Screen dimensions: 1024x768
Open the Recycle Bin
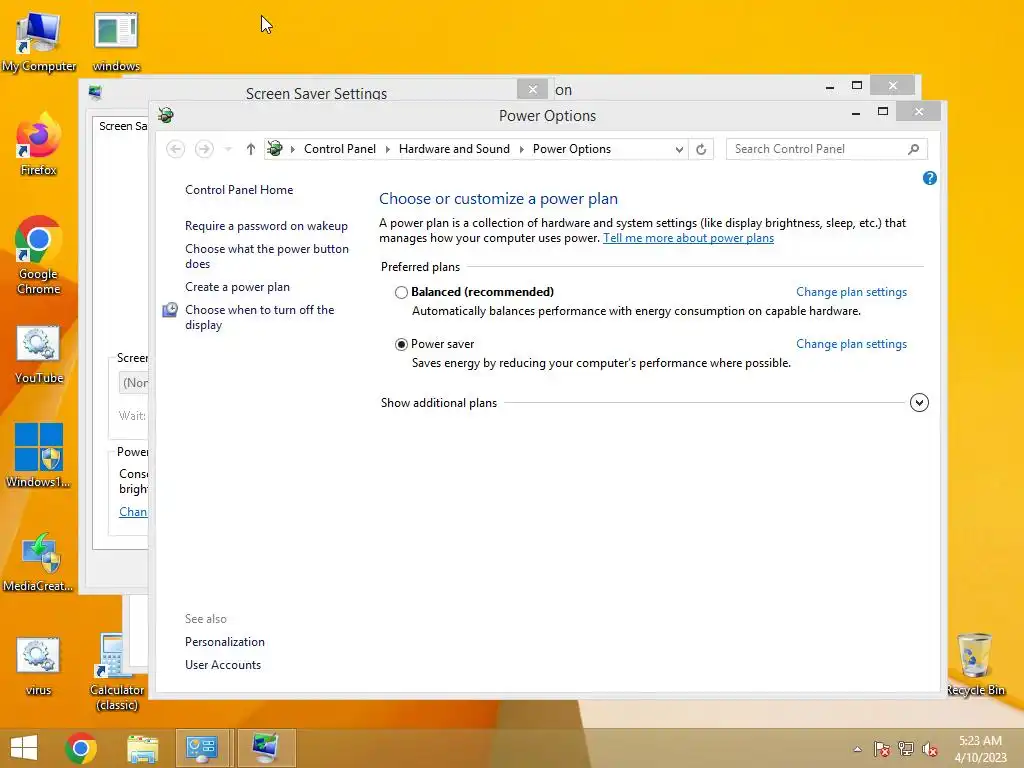(x=974, y=664)
